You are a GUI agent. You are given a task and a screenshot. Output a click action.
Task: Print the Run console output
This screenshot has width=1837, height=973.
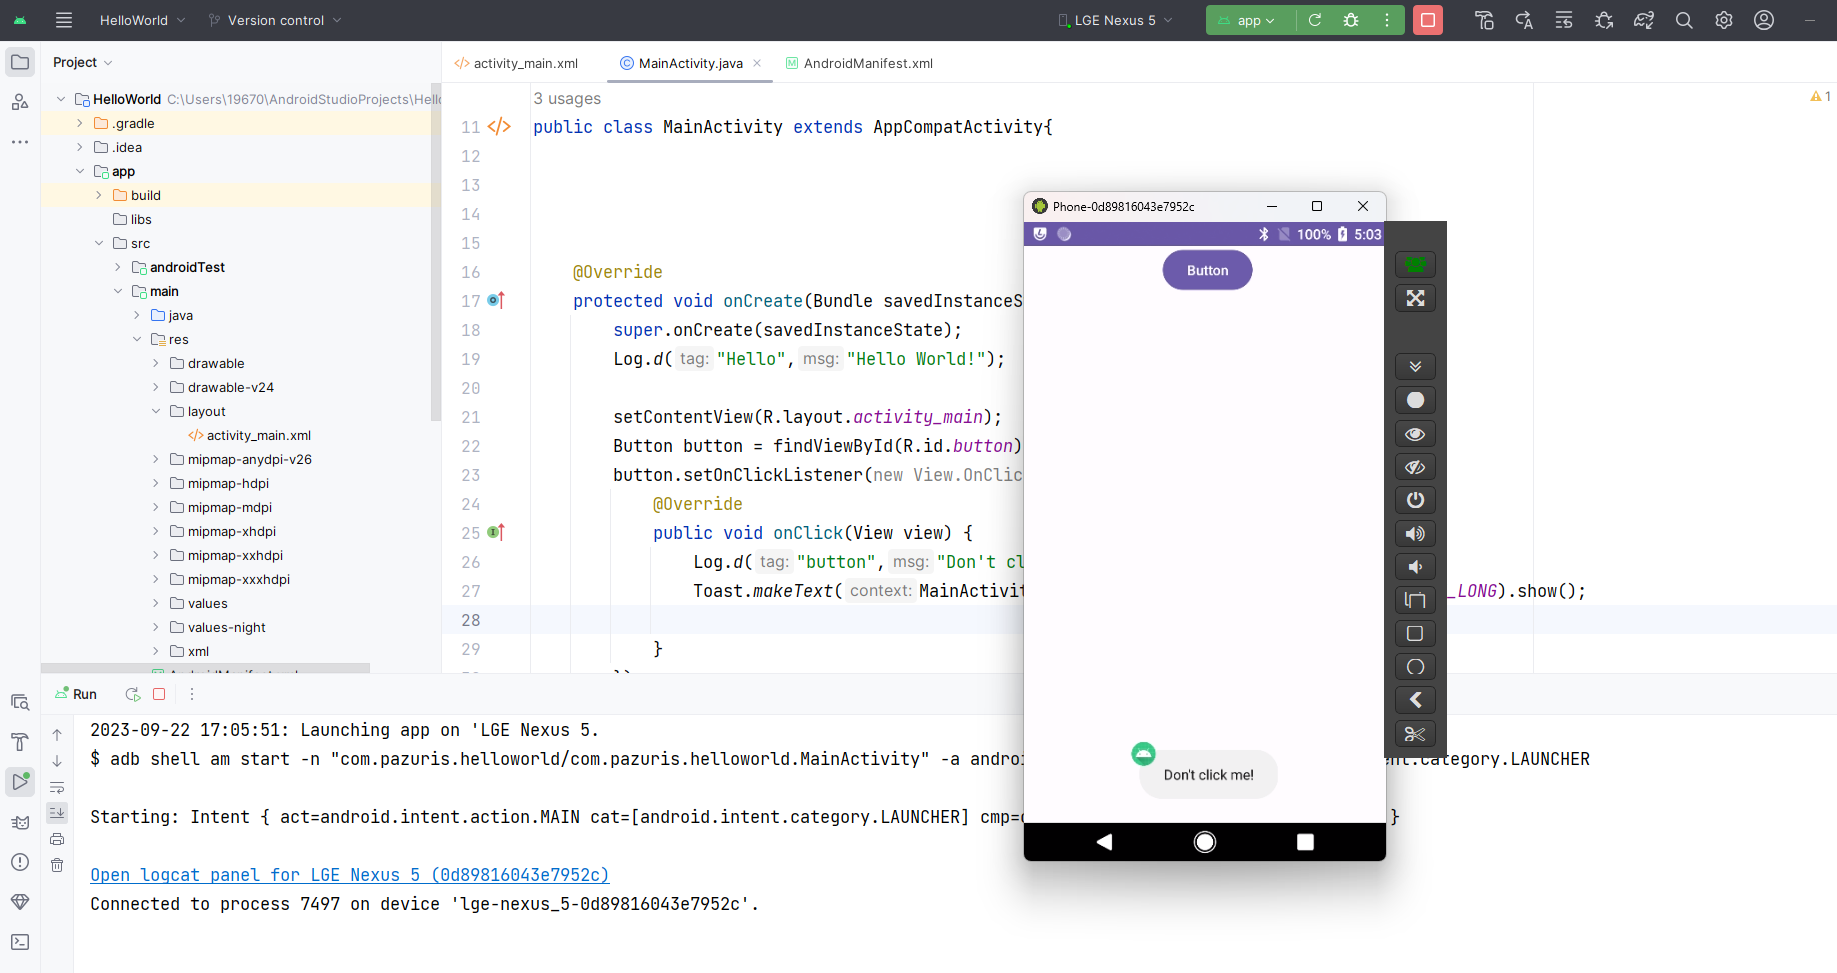[57, 839]
